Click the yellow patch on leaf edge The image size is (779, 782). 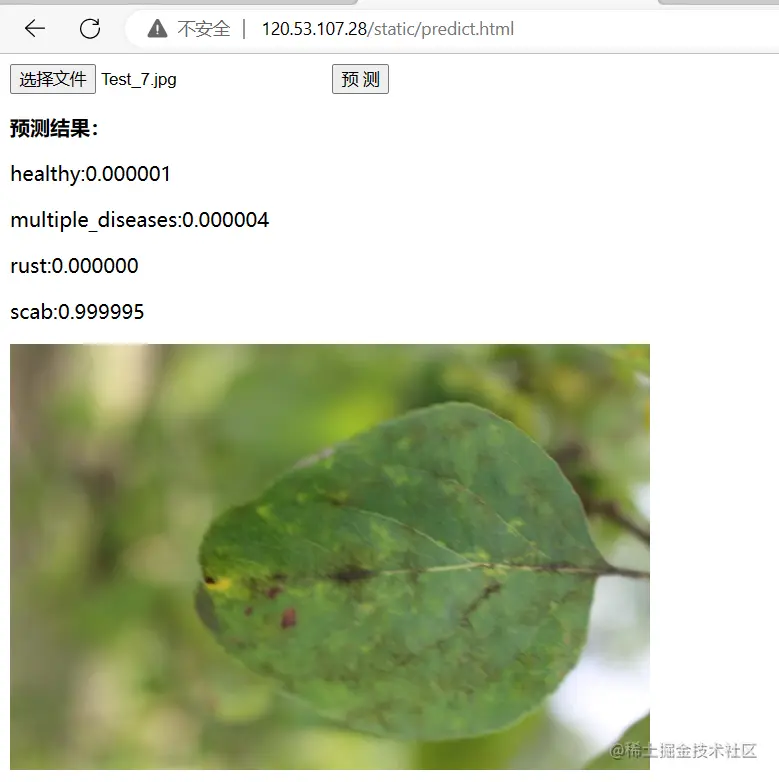pyautogui.click(x=218, y=583)
